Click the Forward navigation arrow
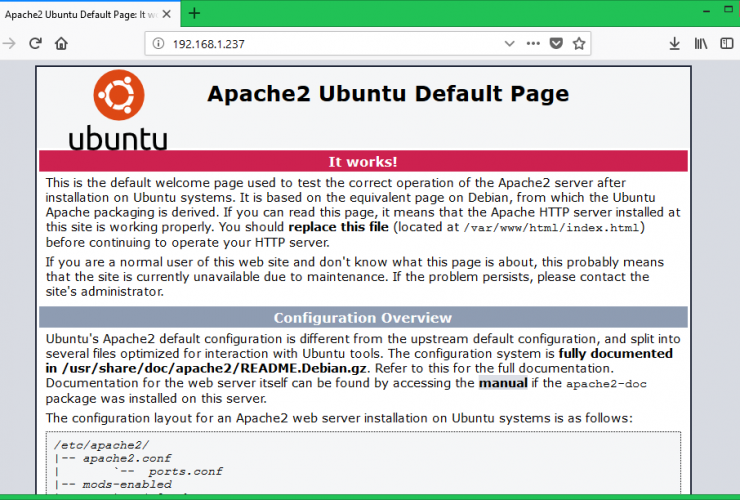 pyautogui.click(x=10, y=44)
